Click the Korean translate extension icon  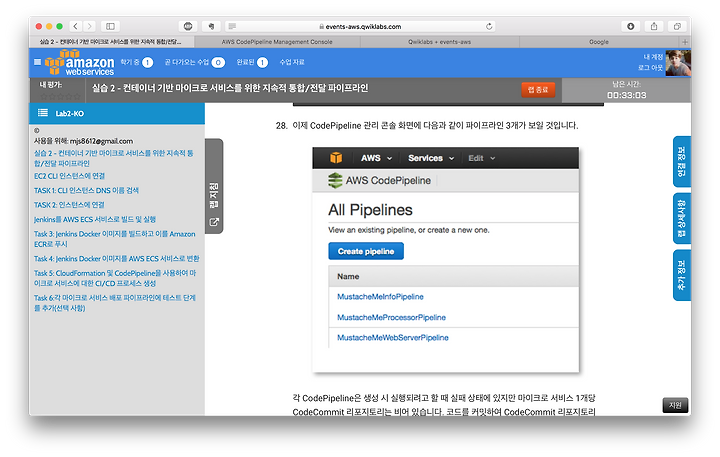click(x=212, y=26)
